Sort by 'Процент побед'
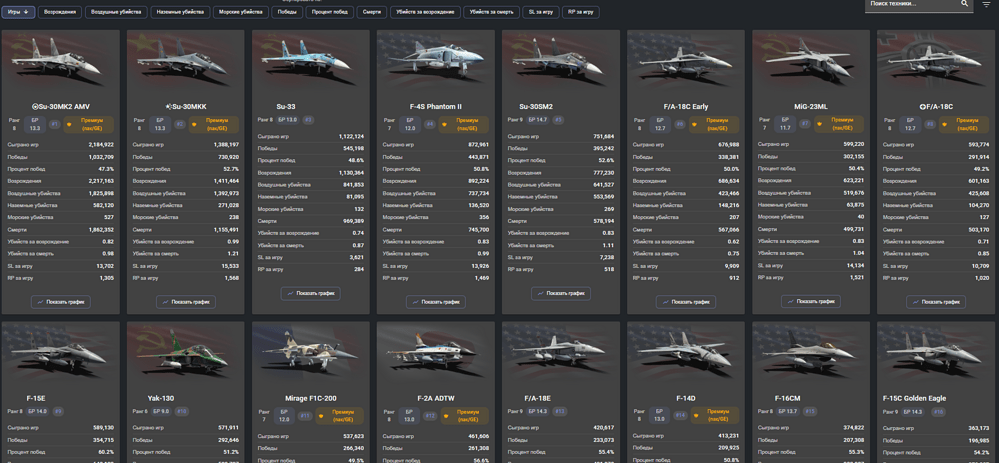999x463 pixels. (329, 12)
